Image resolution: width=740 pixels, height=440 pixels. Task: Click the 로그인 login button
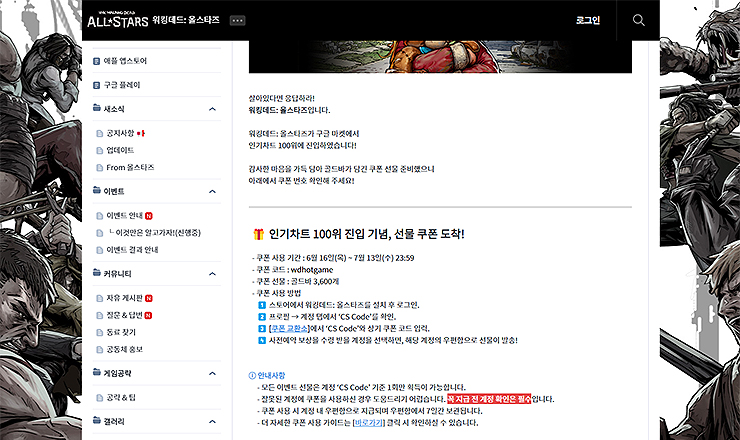[x=588, y=20]
